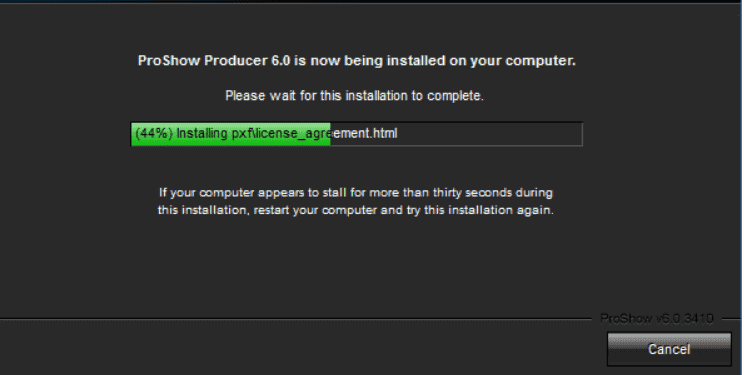Screen dimensions: 744x375
Task: Click the 'If your computer appears to stall' line
Action: click(x=355, y=193)
